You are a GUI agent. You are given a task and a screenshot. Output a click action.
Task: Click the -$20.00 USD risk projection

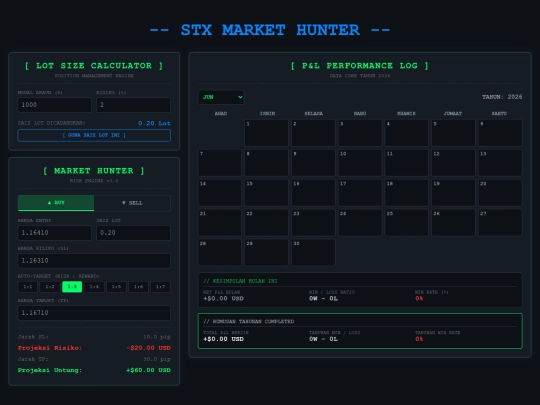pyautogui.click(x=148, y=348)
